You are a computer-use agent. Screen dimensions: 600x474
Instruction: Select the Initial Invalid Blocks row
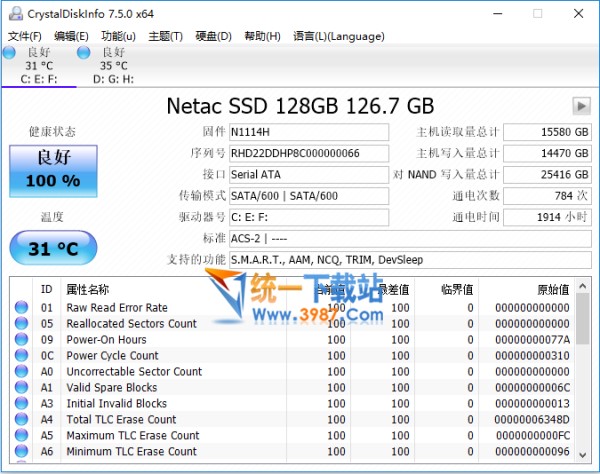292,403
